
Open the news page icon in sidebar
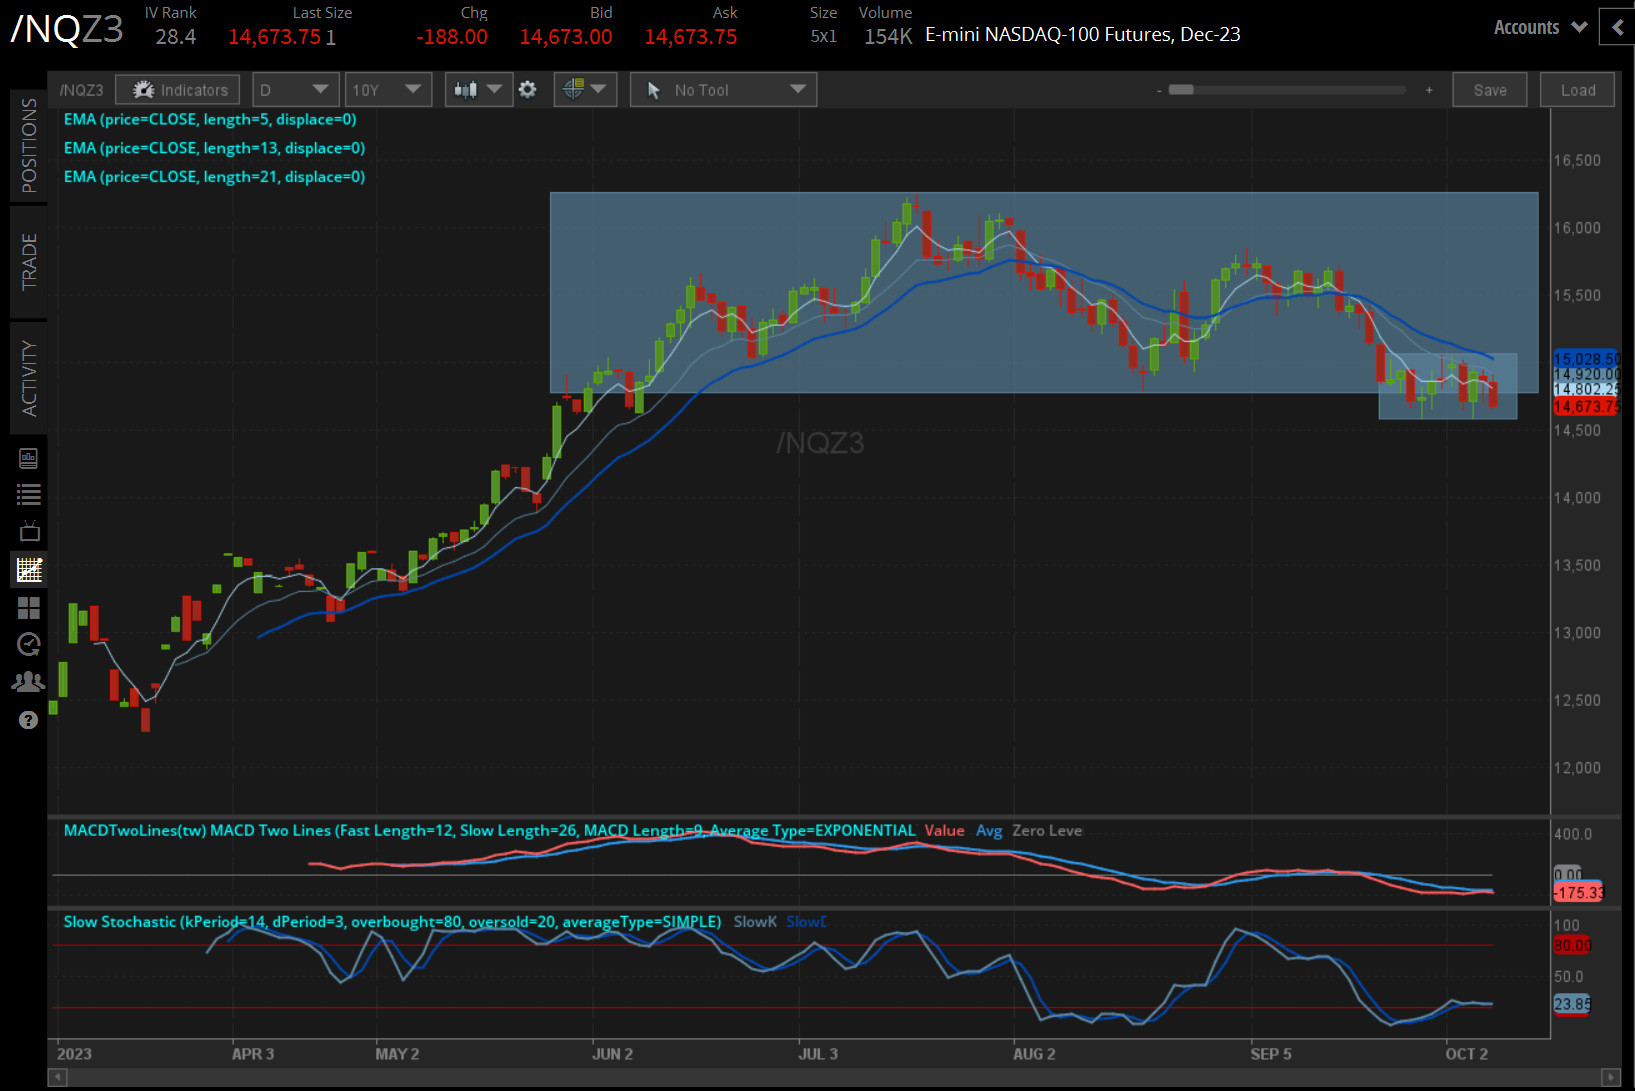(29, 459)
